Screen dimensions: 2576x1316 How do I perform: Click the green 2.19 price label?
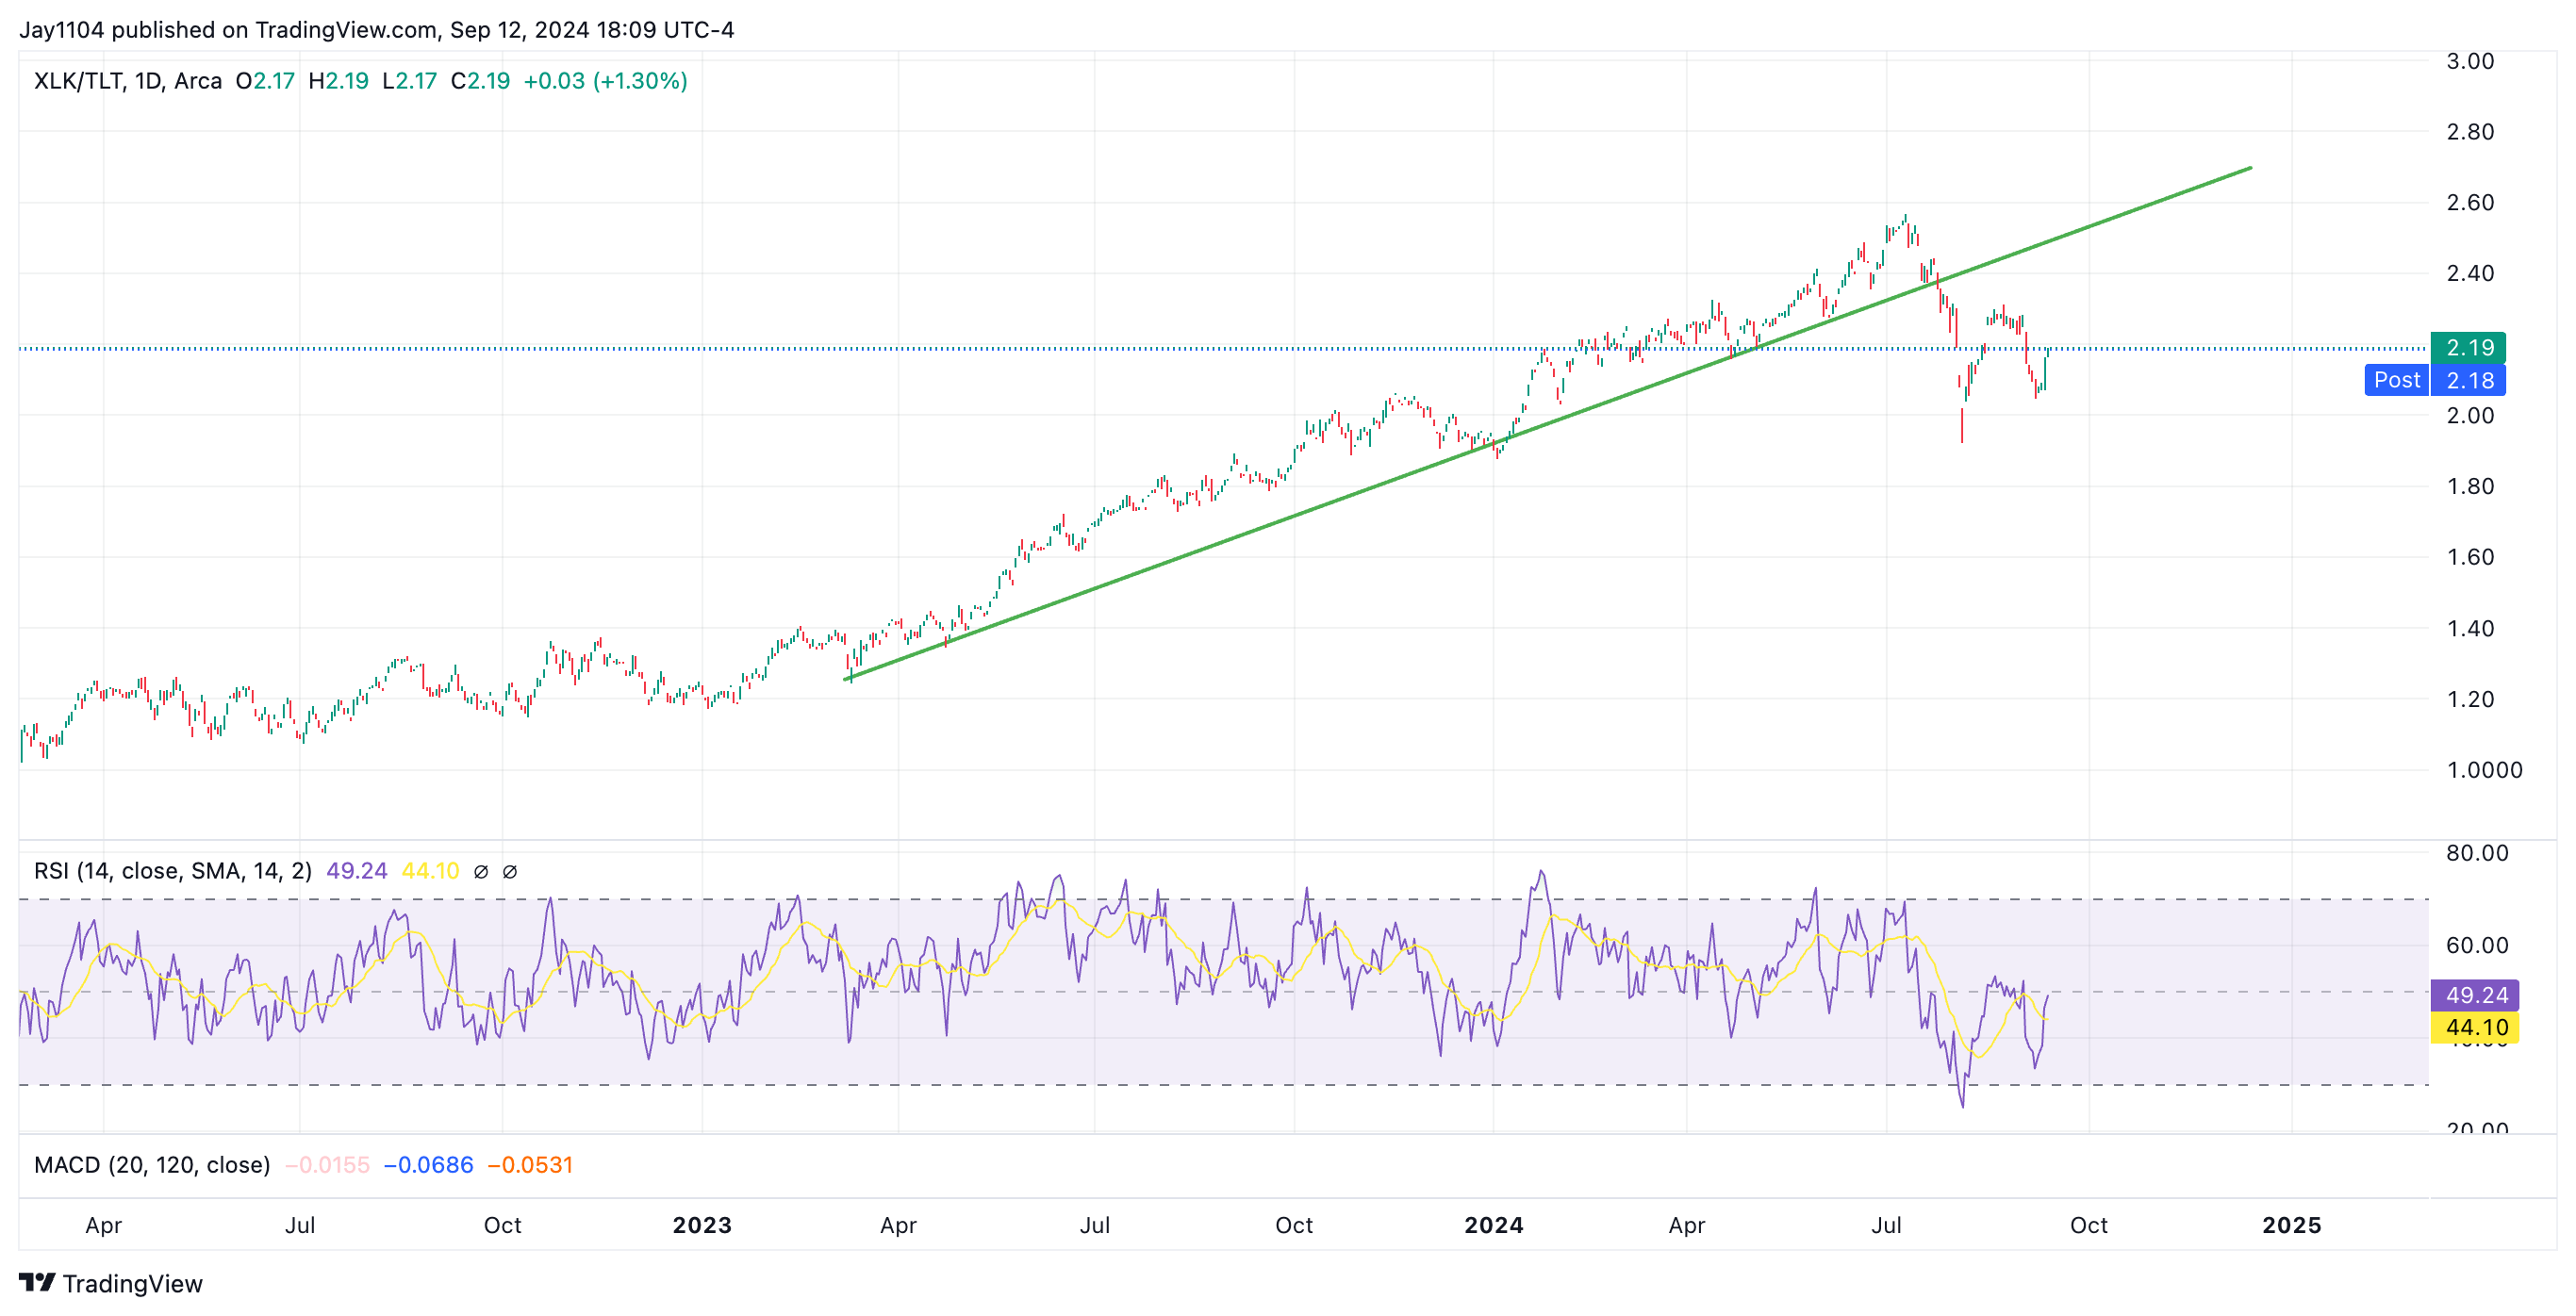tap(2468, 348)
